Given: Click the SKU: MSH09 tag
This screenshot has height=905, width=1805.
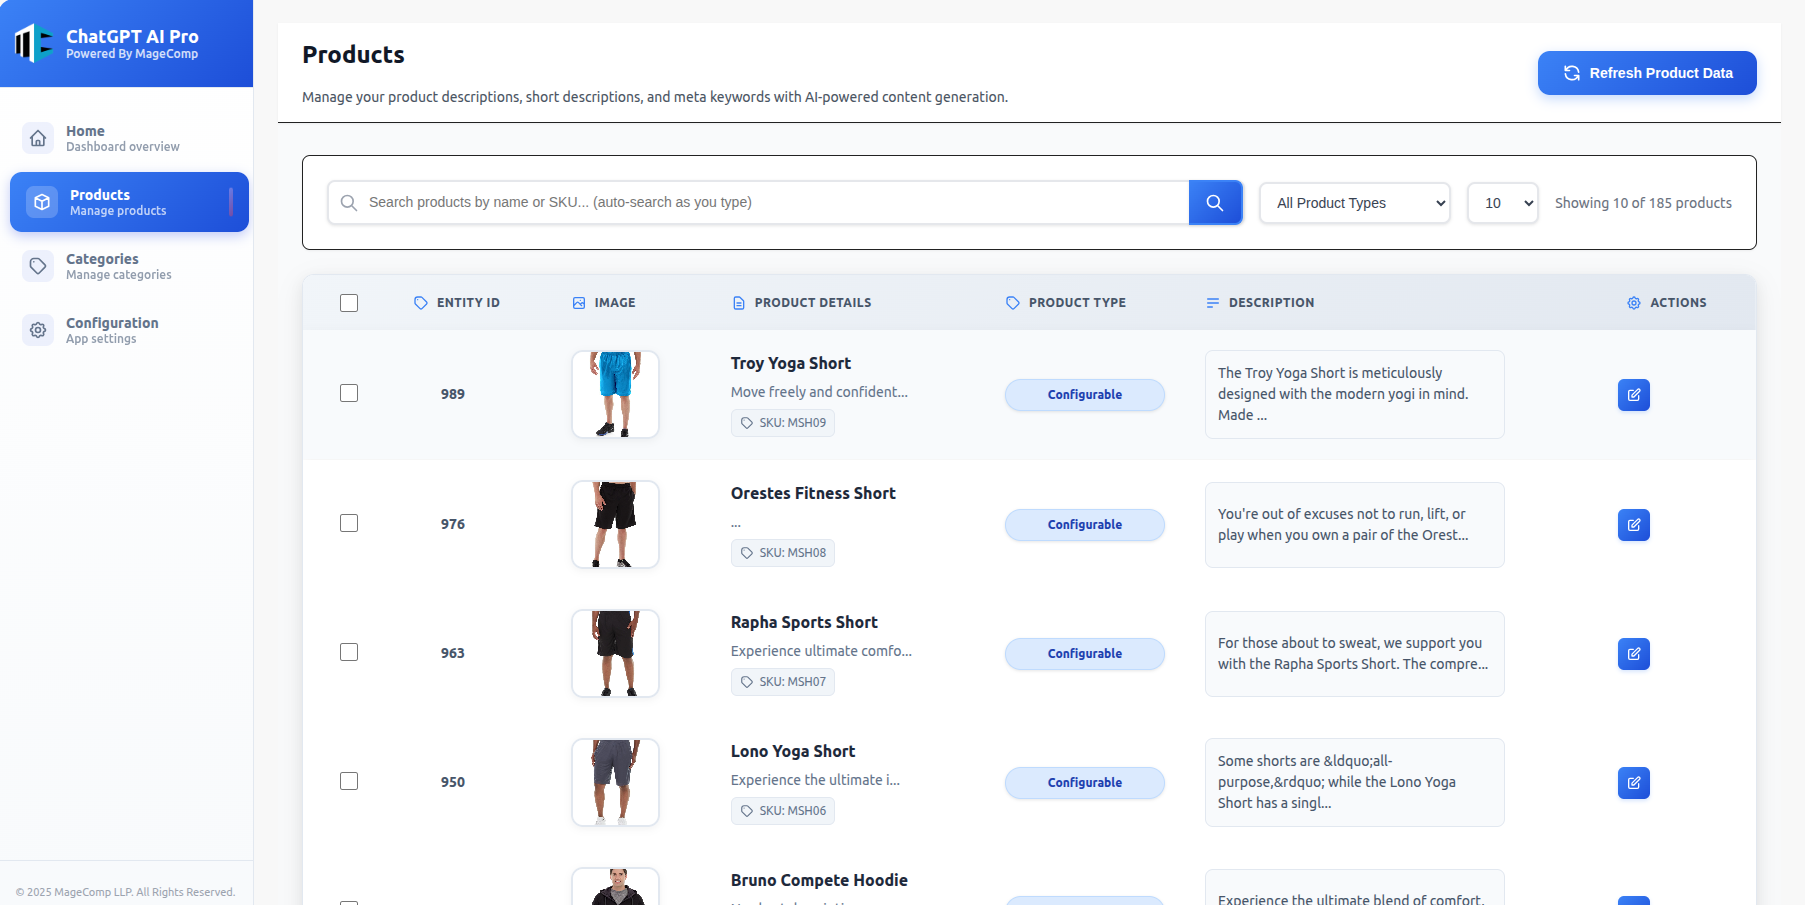Looking at the screenshot, I should pos(783,423).
